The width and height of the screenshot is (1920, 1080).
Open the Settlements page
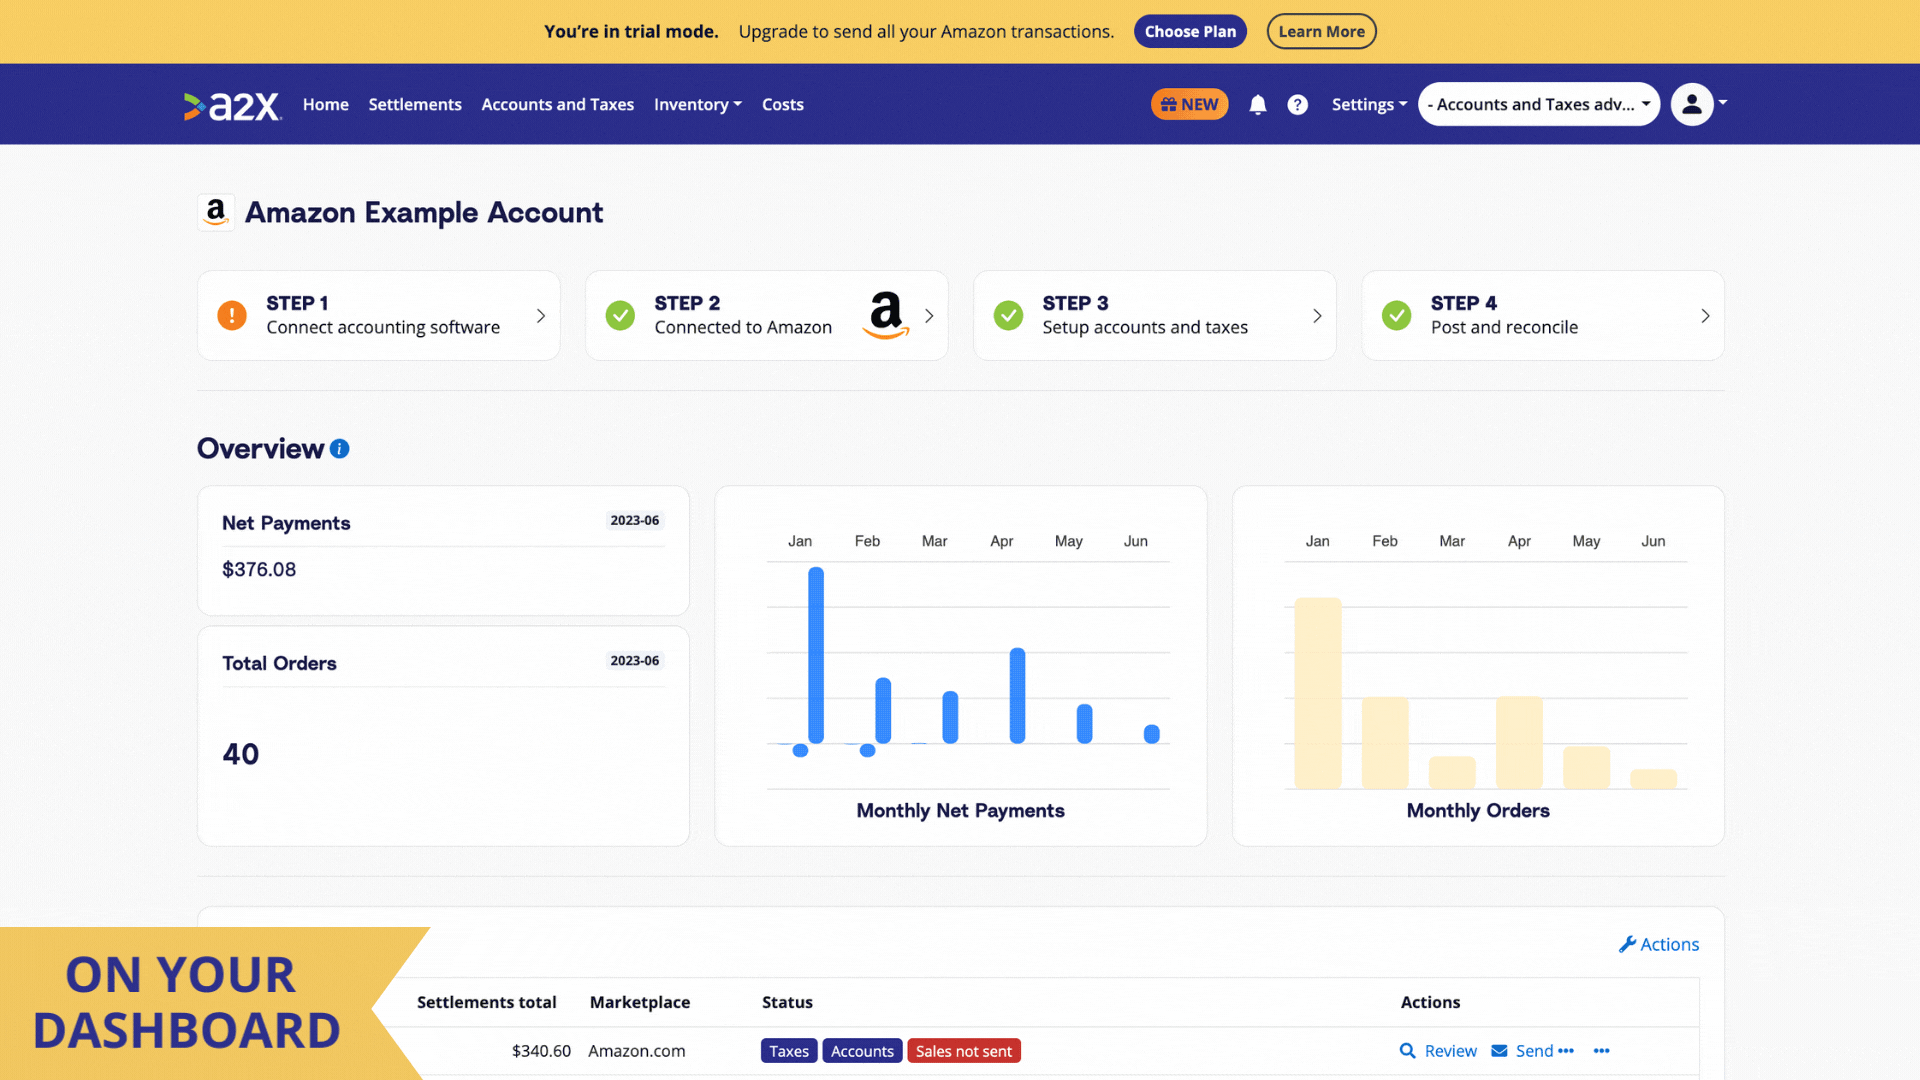point(415,105)
